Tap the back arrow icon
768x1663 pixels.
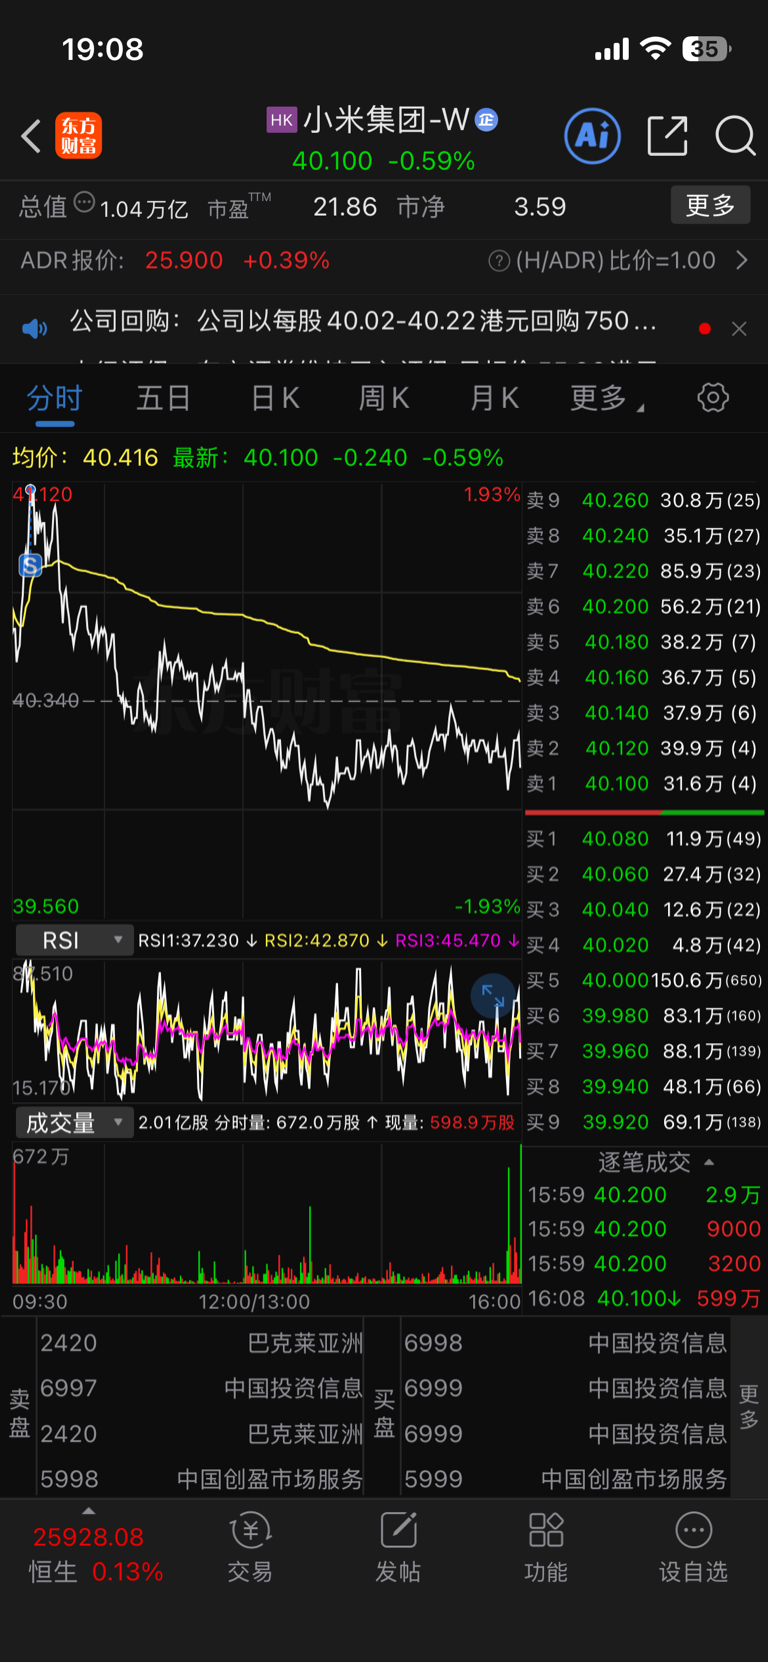pyautogui.click(x=31, y=136)
